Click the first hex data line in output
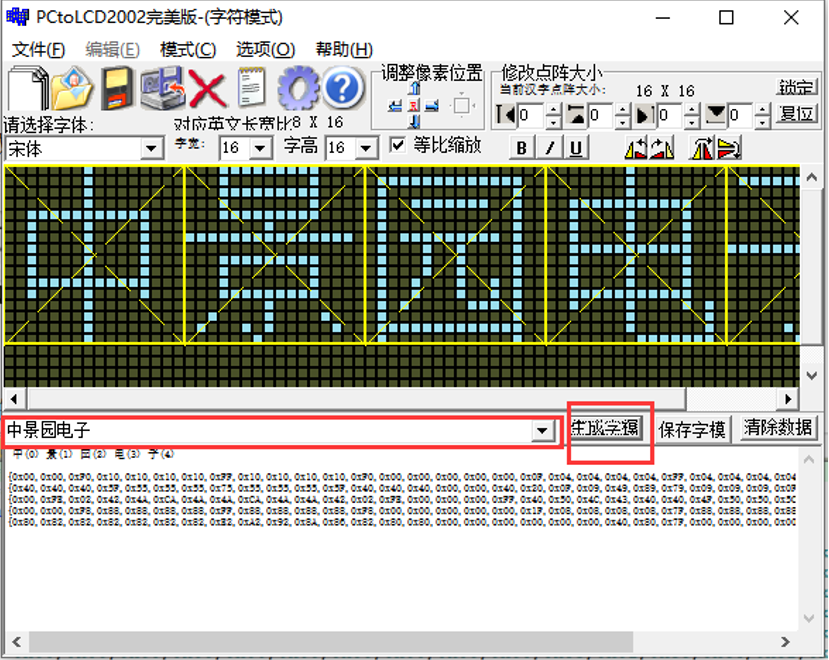Screen dimensions: 829x660 (402, 477)
